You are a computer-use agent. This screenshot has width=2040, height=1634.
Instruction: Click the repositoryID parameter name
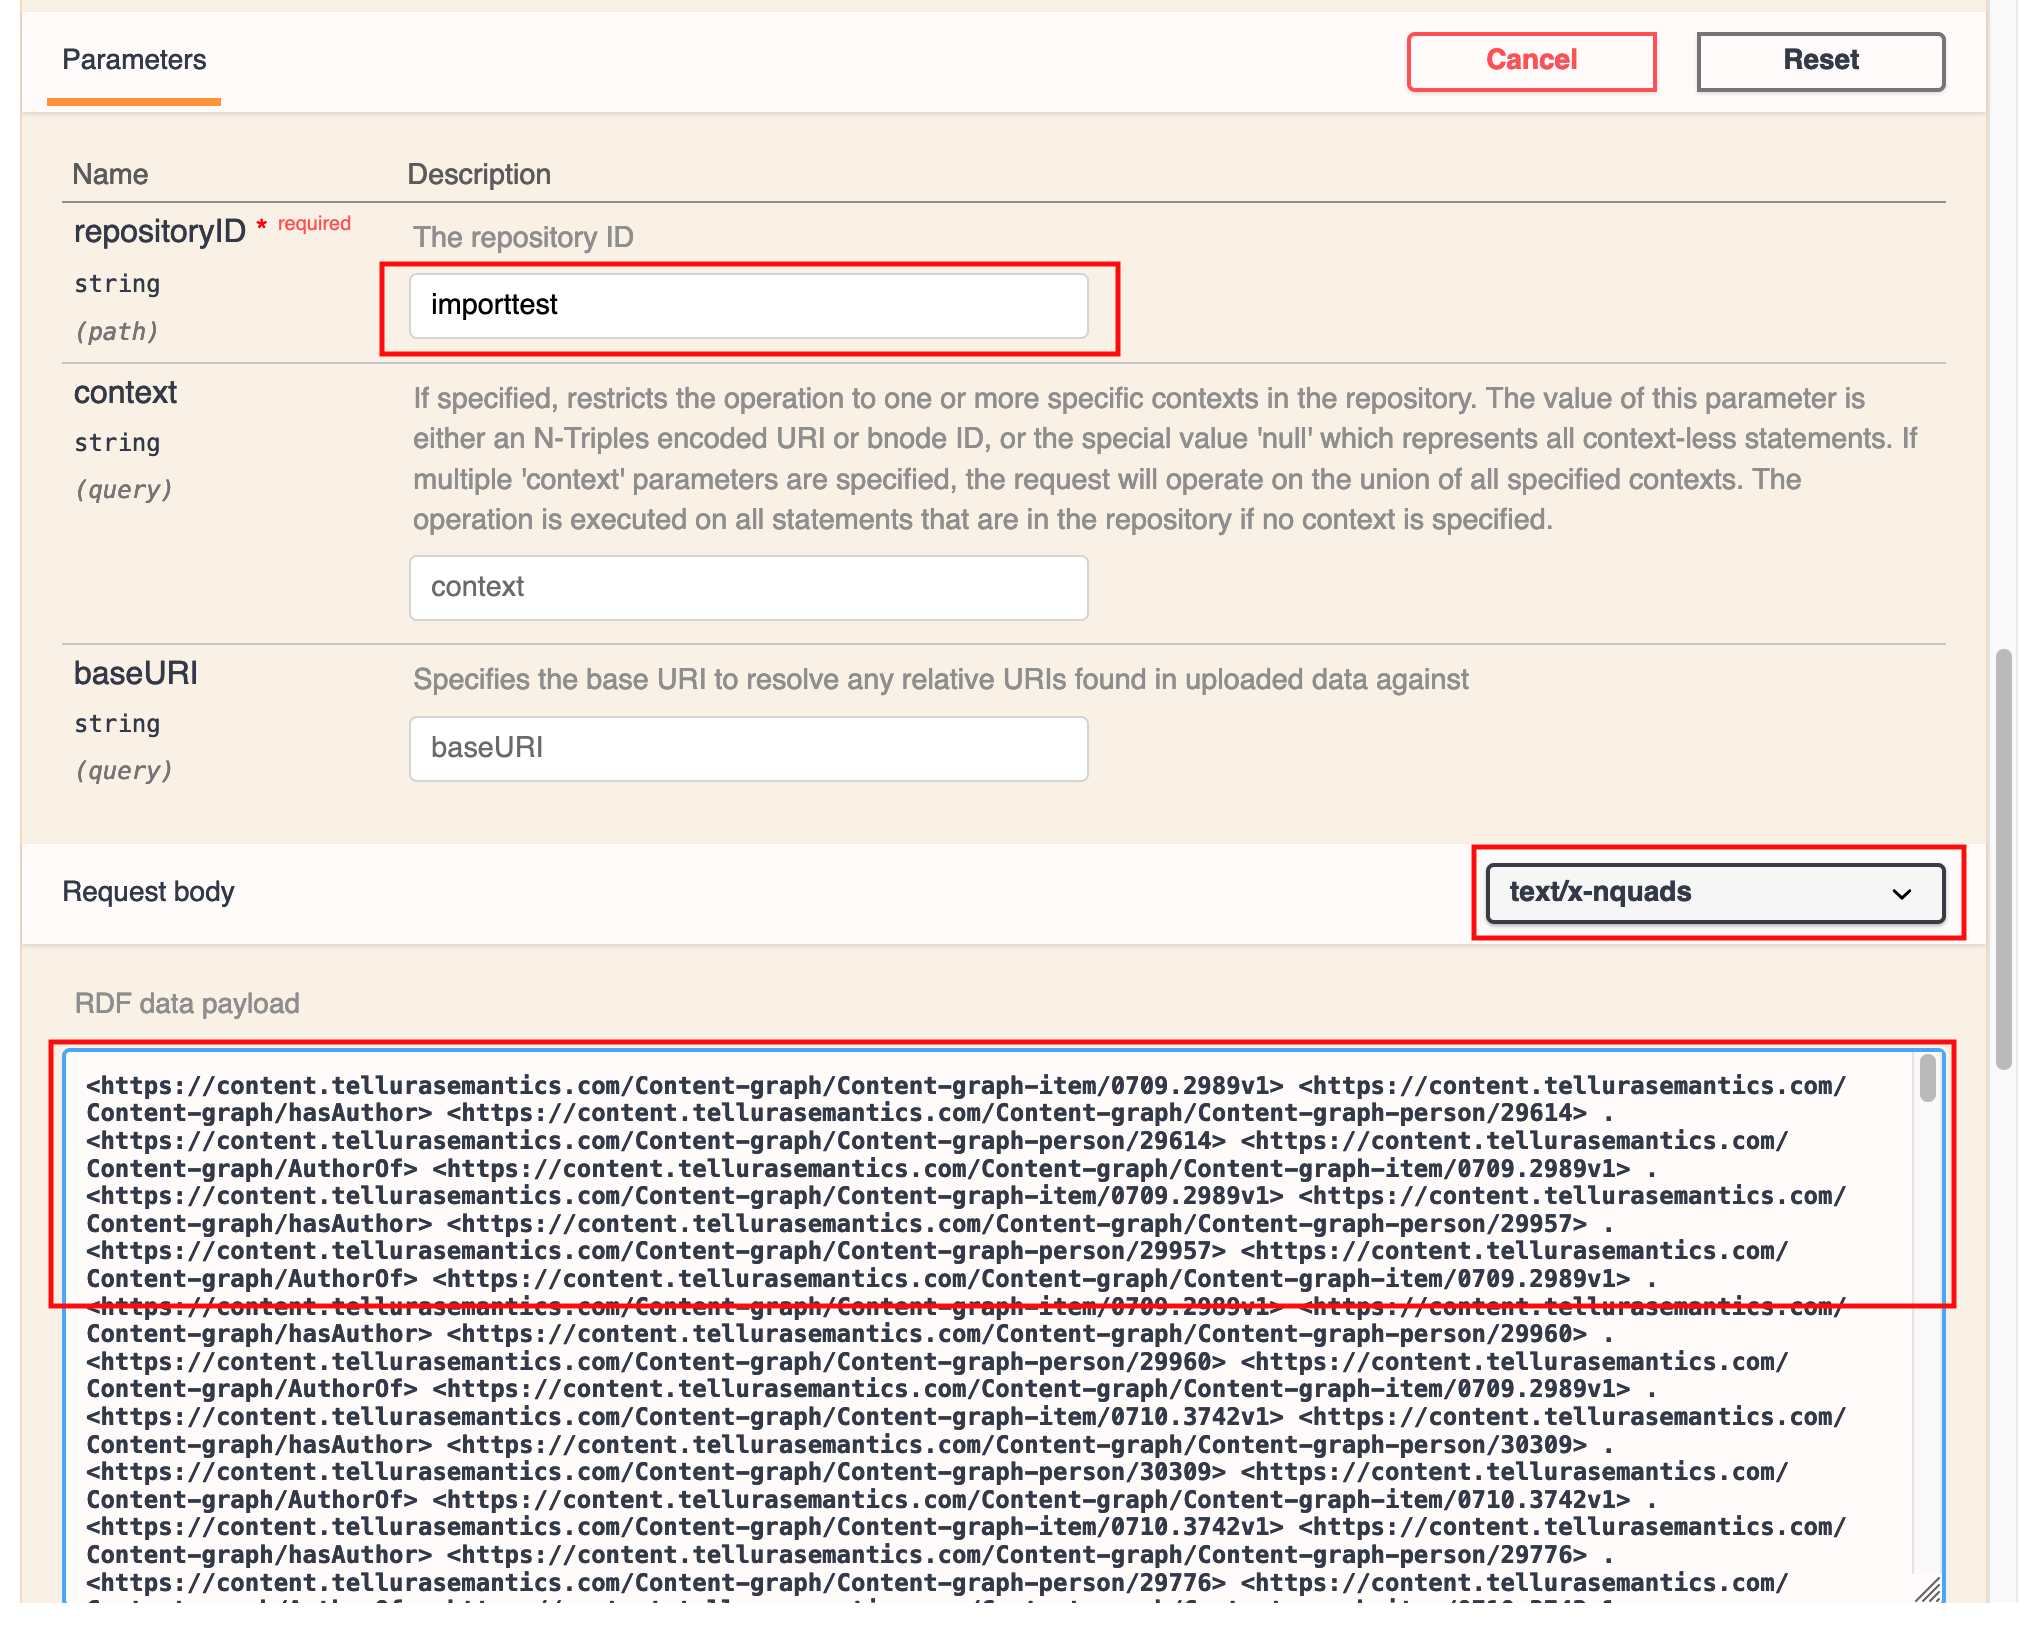click(160, 231)
